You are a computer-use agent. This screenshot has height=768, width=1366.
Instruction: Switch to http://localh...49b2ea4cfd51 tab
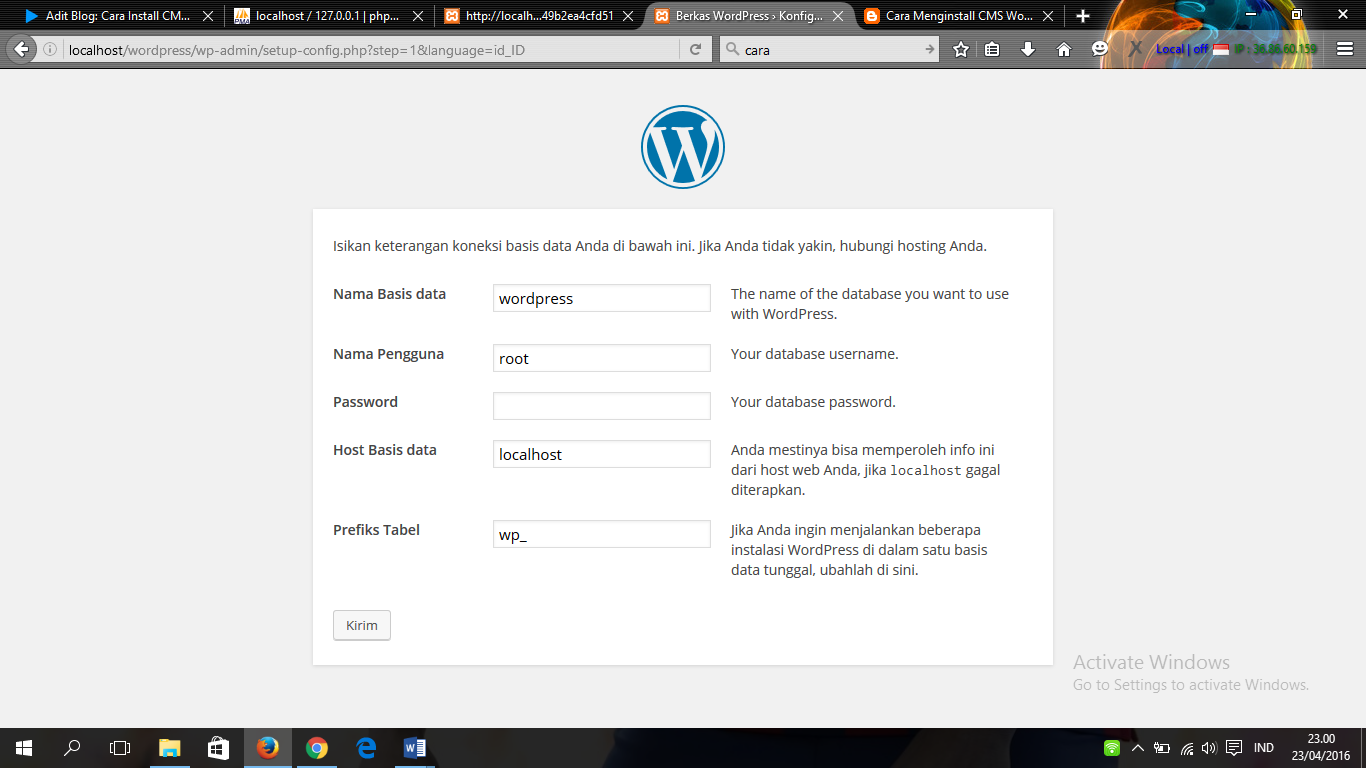click(x=538, y=16)
